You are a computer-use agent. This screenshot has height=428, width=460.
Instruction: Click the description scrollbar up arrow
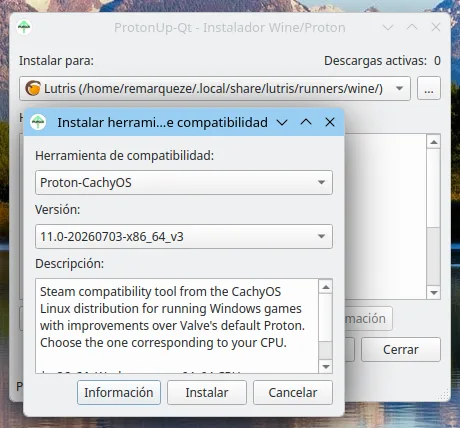coord(326,287)
